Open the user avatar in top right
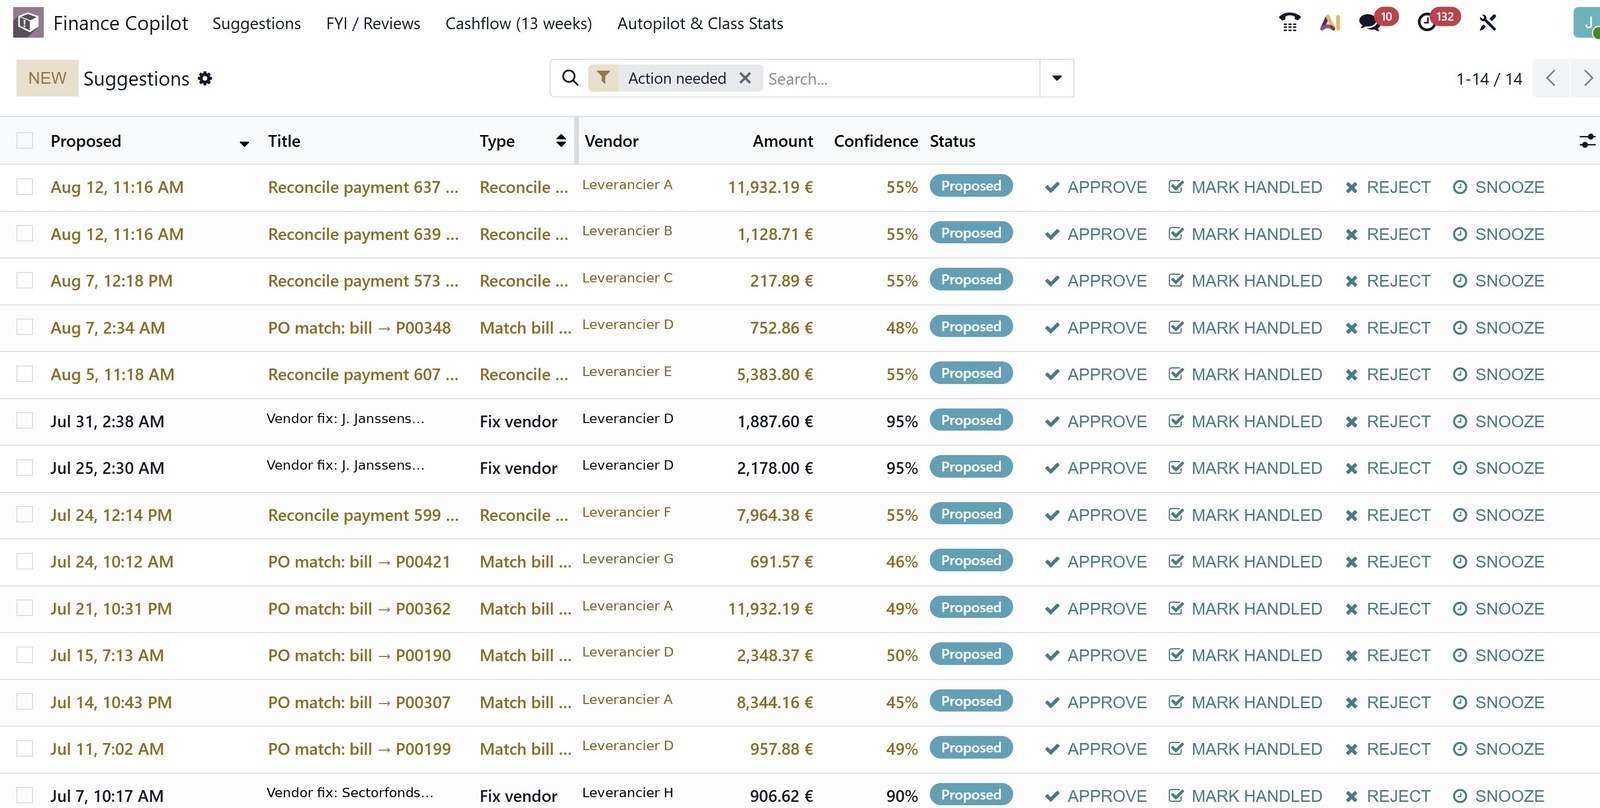1600x808 pixels. (1587, 22)
